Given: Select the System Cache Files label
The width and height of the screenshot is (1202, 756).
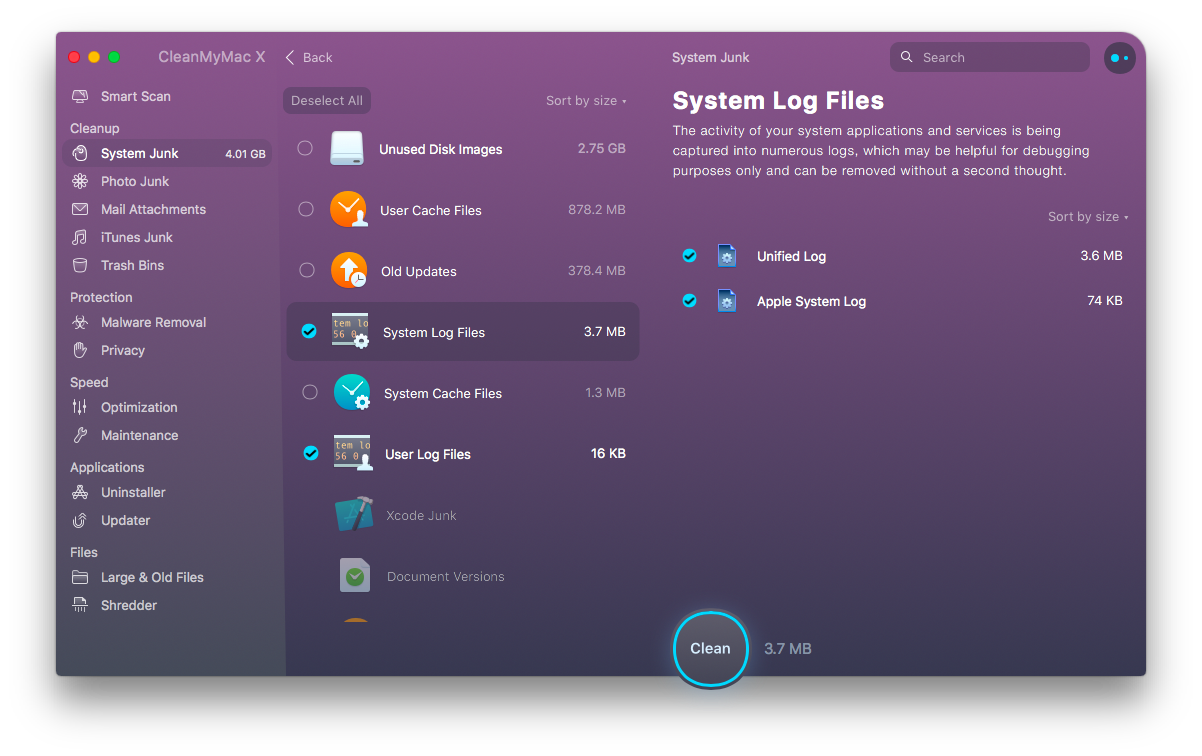Looking at the screenshot, I should pos(443,394).
